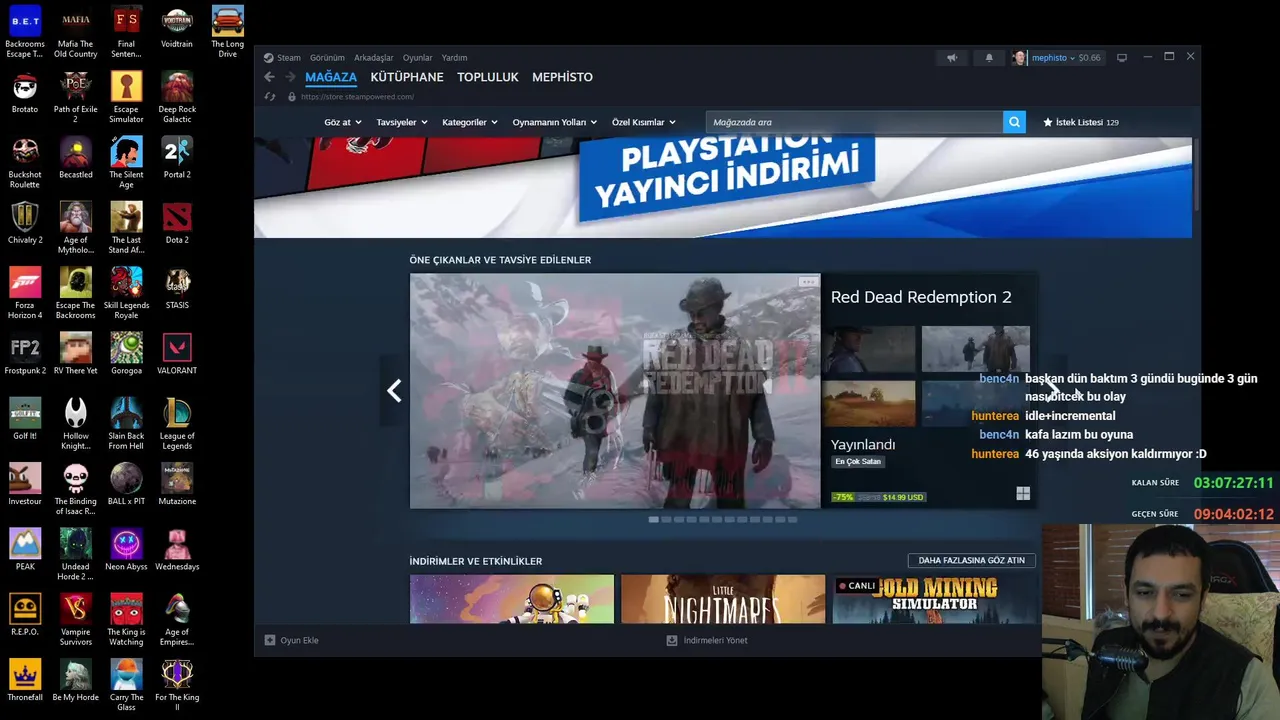Viewport: 1280px width, 720px height.
Task: Open the Yardım menu
Action: 454,58
